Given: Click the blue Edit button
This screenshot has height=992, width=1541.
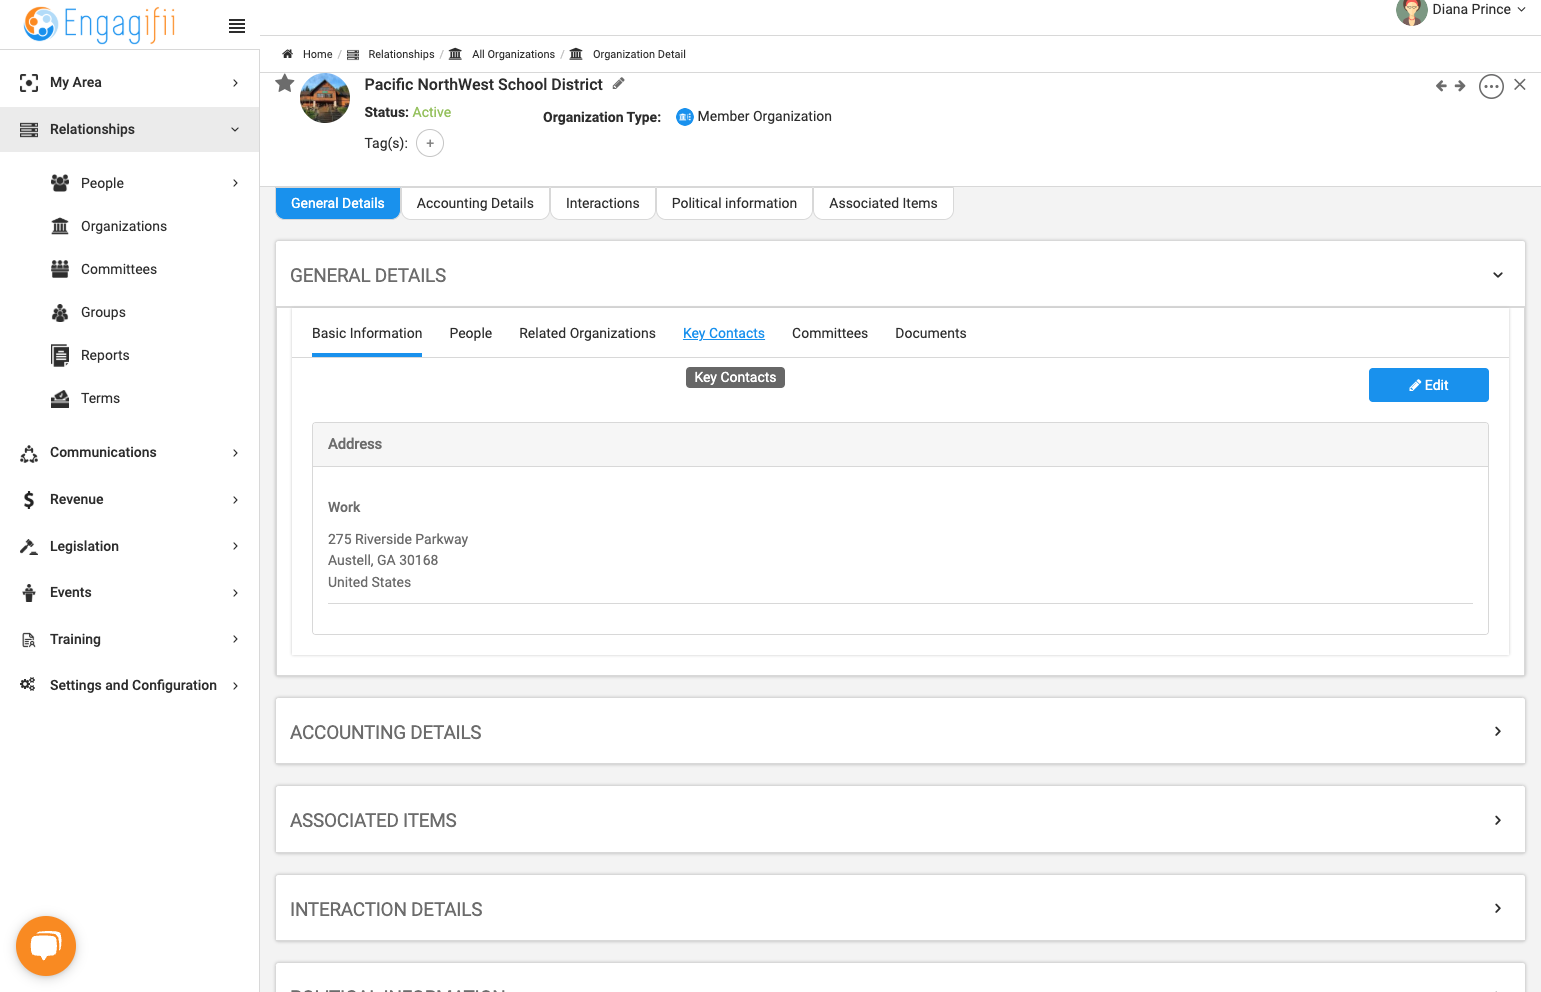Looking at the screenshot, I should click(x=1428, y=385).
